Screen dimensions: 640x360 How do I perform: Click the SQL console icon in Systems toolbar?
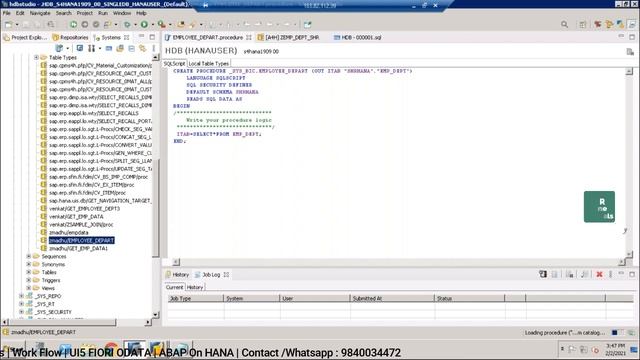(x=109, y=48)
